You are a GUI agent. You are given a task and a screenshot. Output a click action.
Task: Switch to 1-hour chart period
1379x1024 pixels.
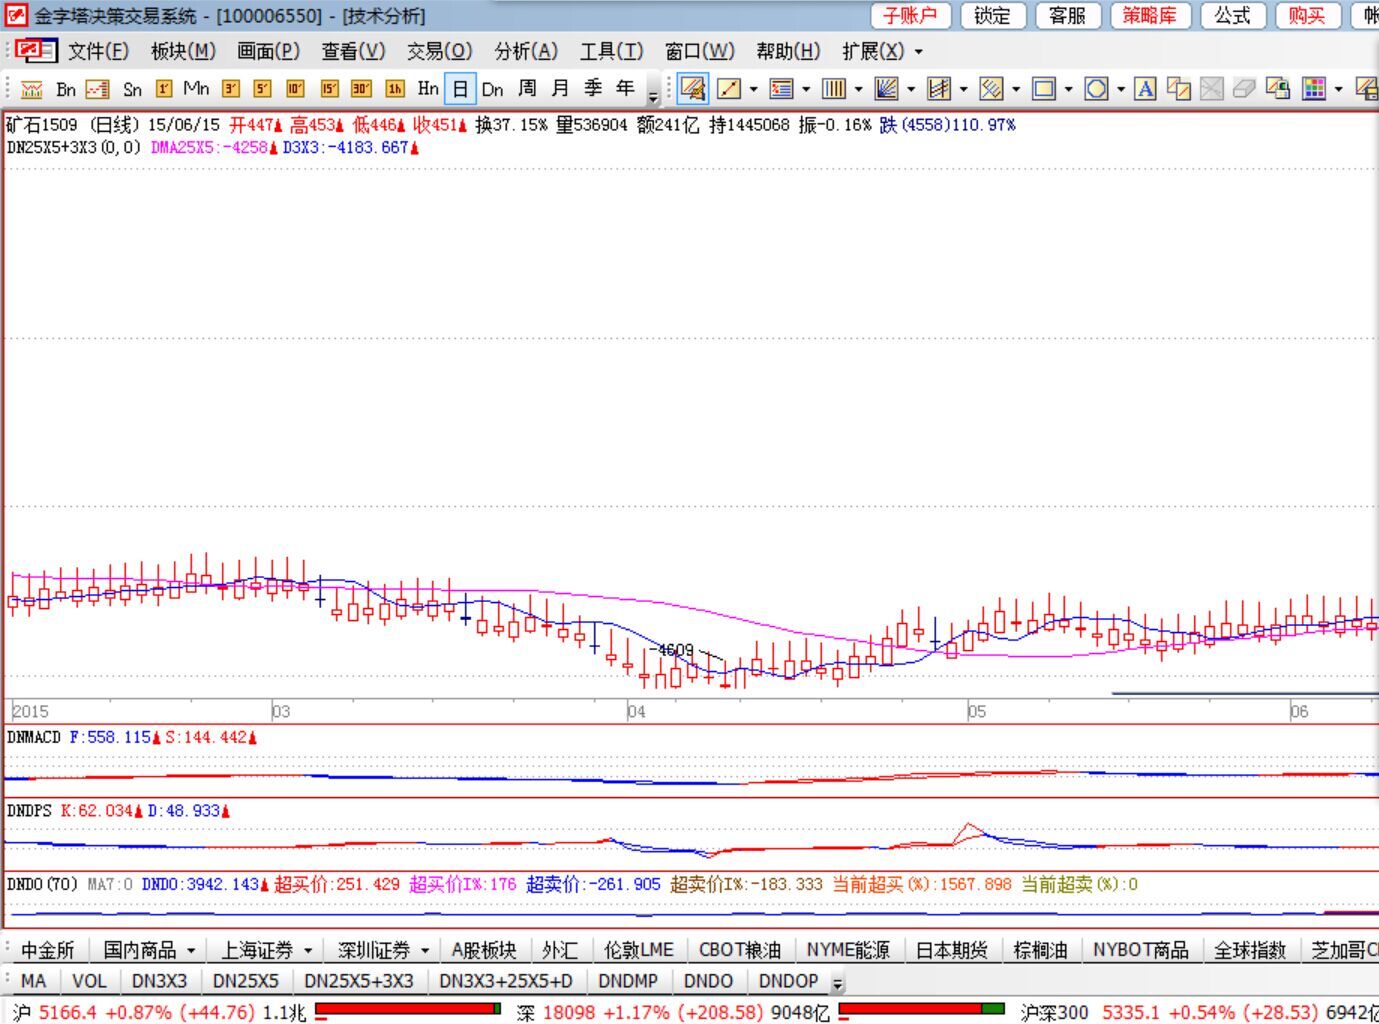tap(395, 89)
